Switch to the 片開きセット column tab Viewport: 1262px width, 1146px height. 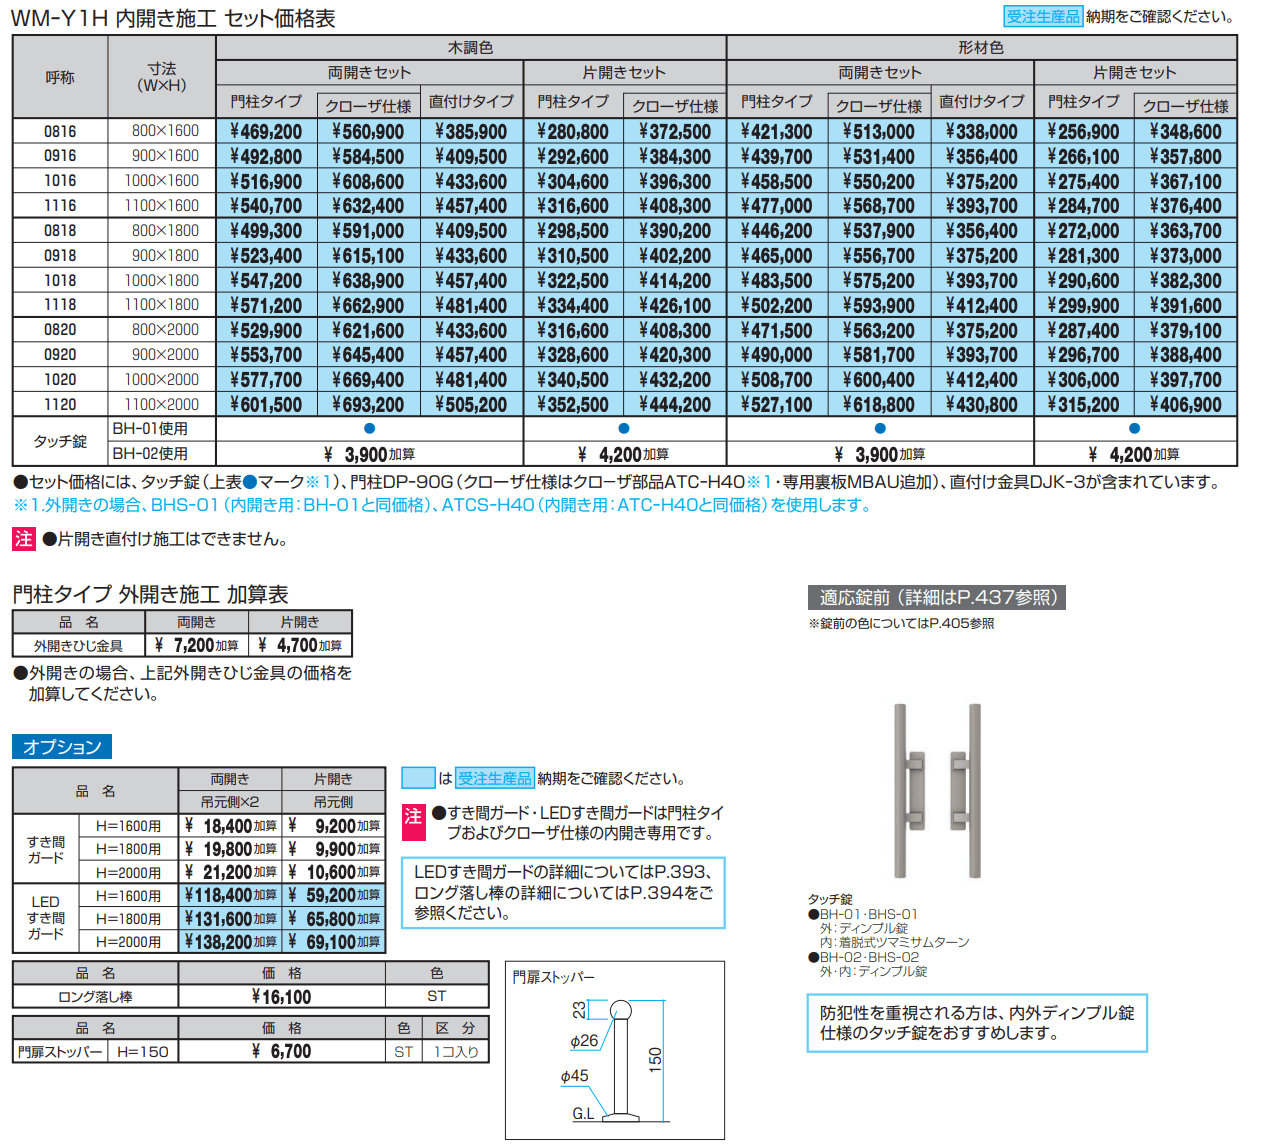(x=626, y=71)
